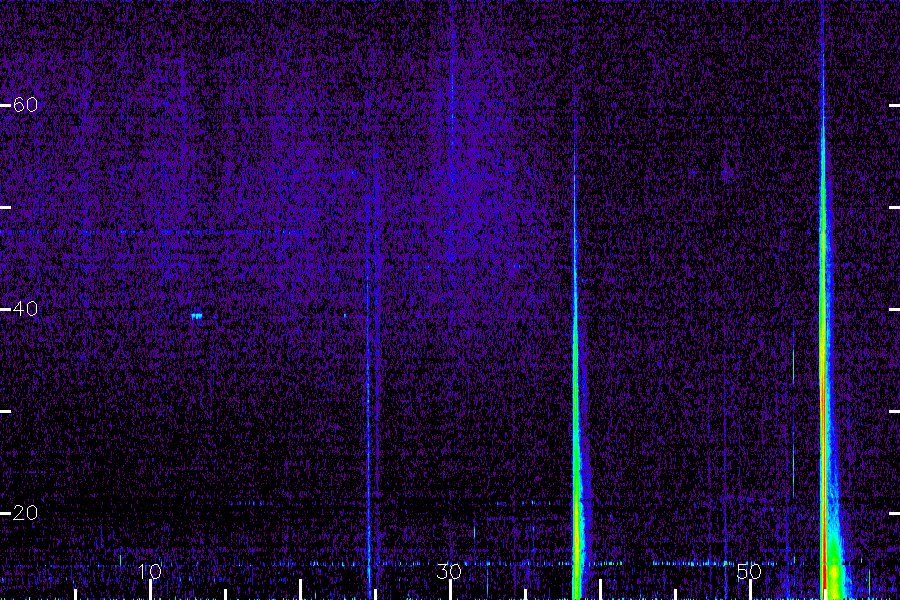Click the 30 label on the horizontal axis
Image resolution: width=900 pixels, height=600 pixels.
449,571
